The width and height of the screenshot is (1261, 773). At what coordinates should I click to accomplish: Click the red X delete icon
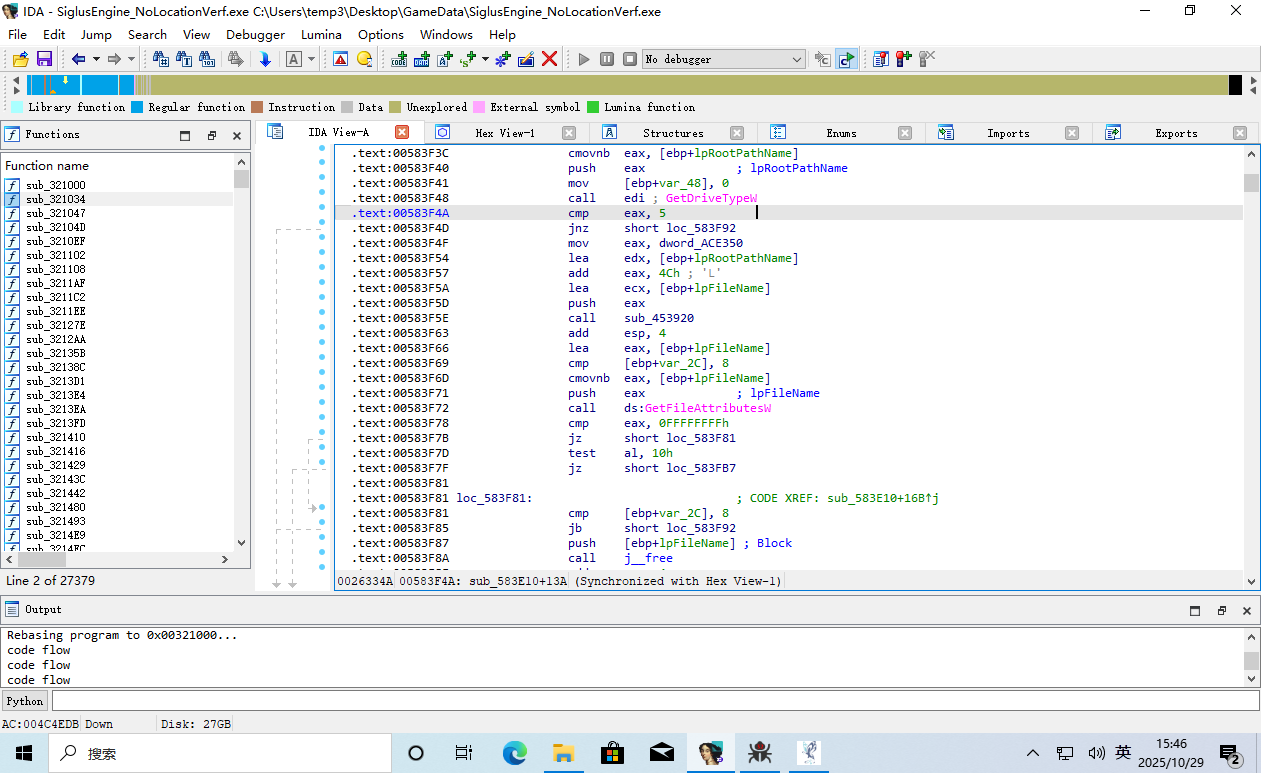(549, 59)
